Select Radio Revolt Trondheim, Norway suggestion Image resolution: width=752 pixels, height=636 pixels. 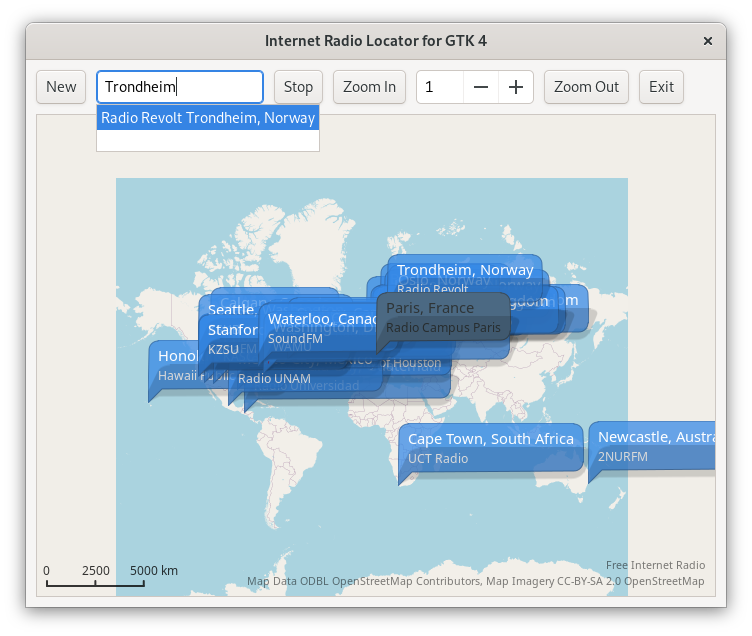click(208, 118)
